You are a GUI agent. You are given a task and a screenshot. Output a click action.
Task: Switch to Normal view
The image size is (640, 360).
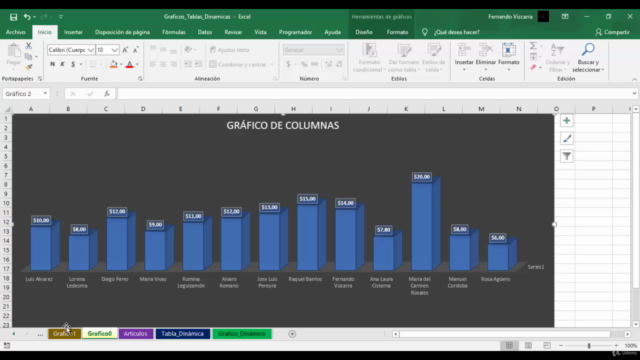pos(509,346)
